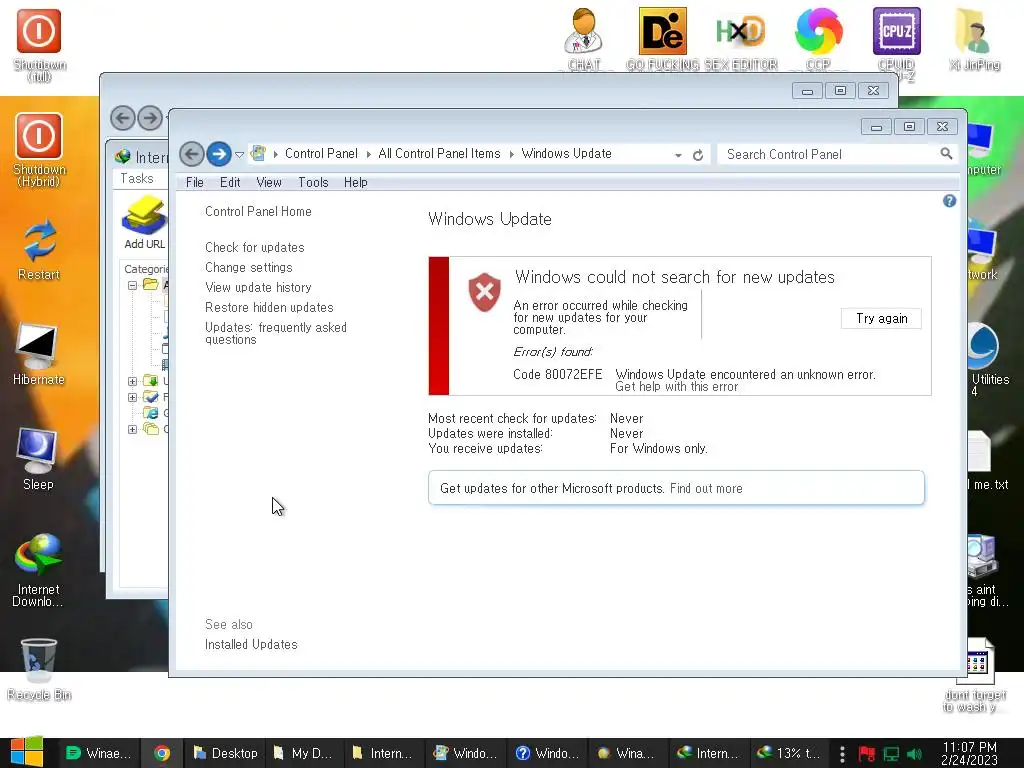1024x768 pixels.
Task: Open the Hibernate desktop icon
Action: (x=39, y=355)
